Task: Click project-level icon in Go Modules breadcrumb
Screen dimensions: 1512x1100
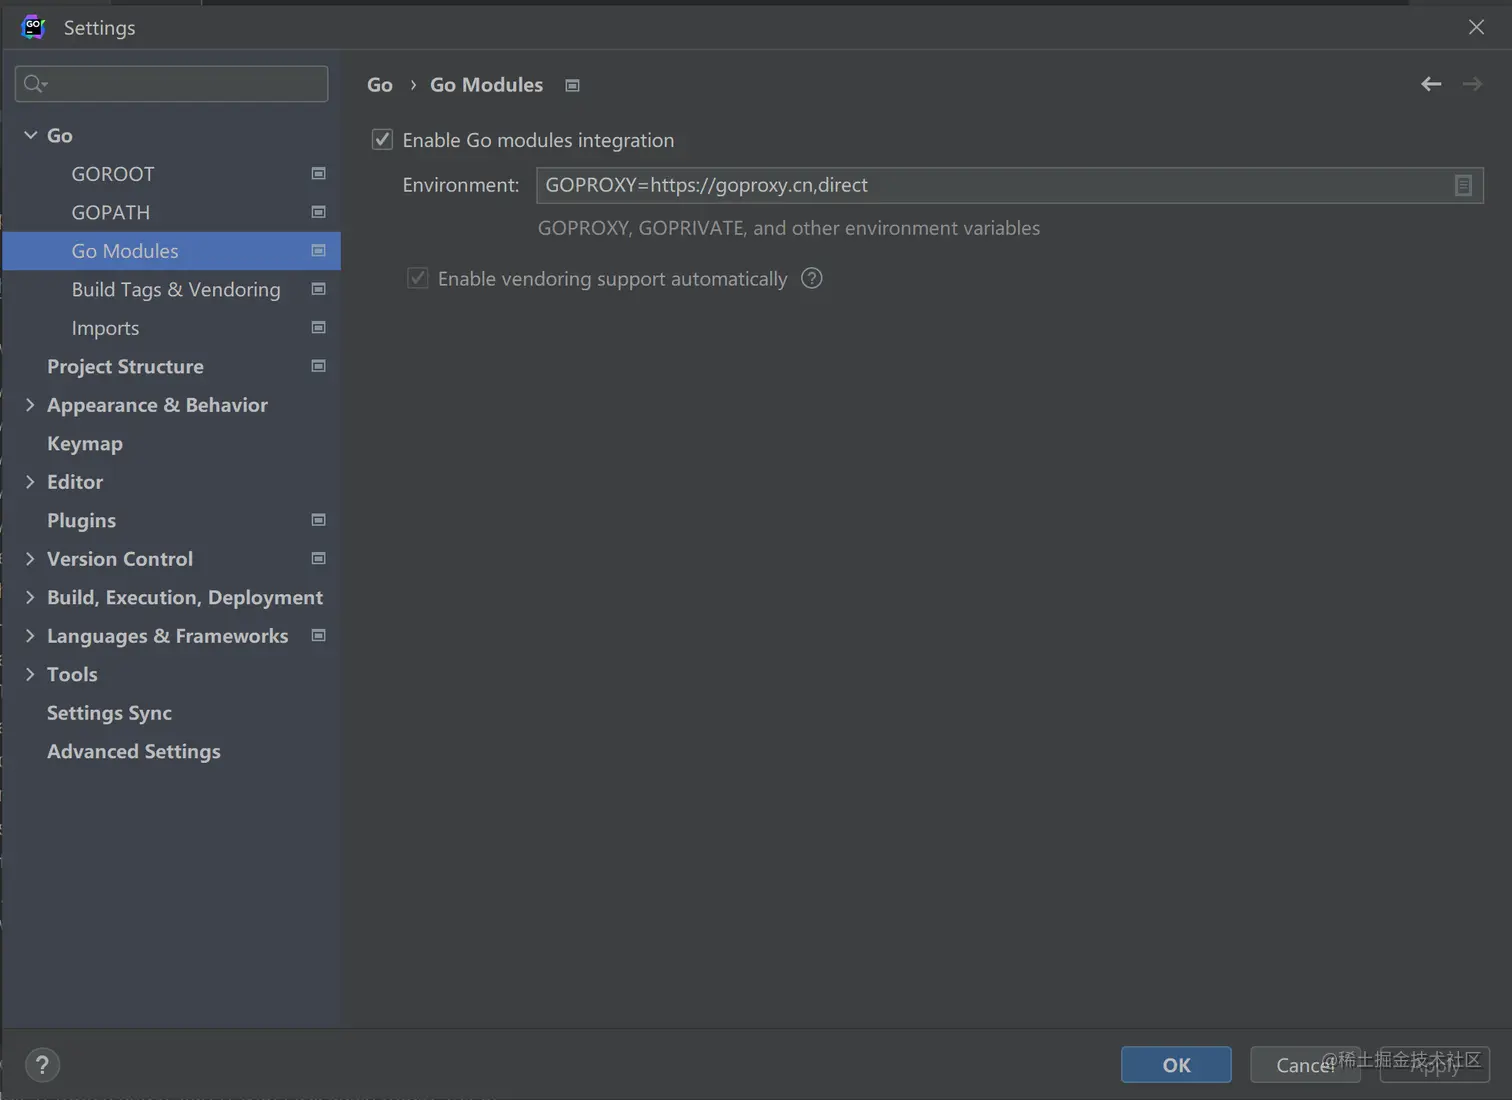Action: (572, 86)
